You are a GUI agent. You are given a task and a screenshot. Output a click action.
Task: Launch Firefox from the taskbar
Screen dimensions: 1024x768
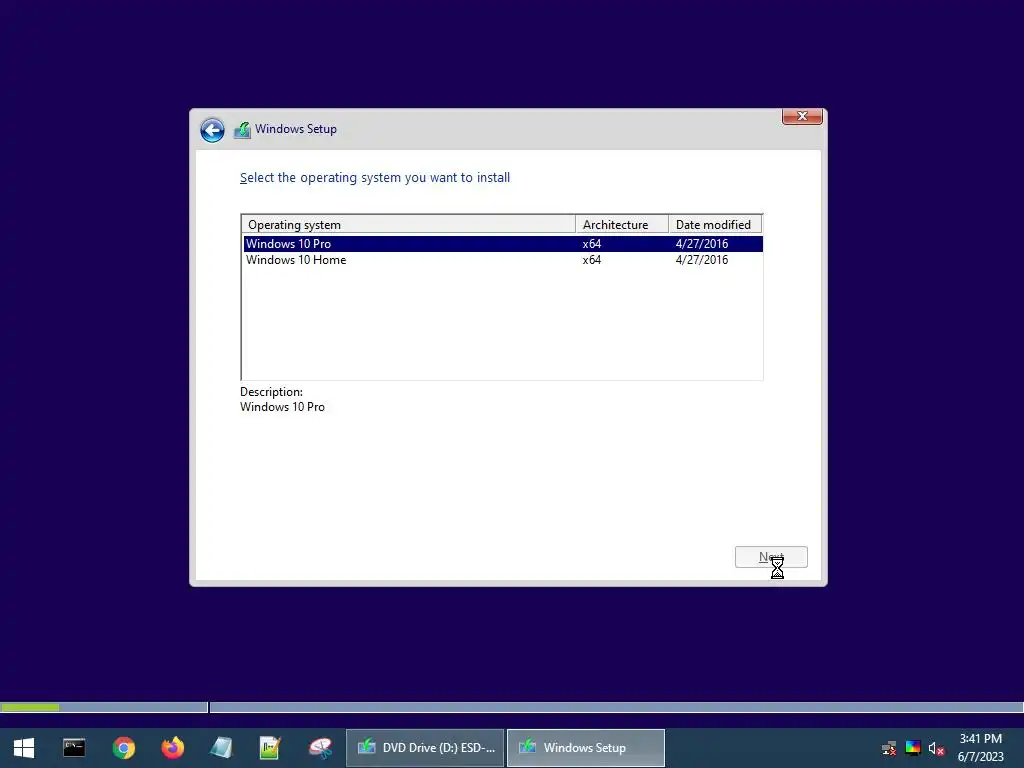tap(172, 748)
